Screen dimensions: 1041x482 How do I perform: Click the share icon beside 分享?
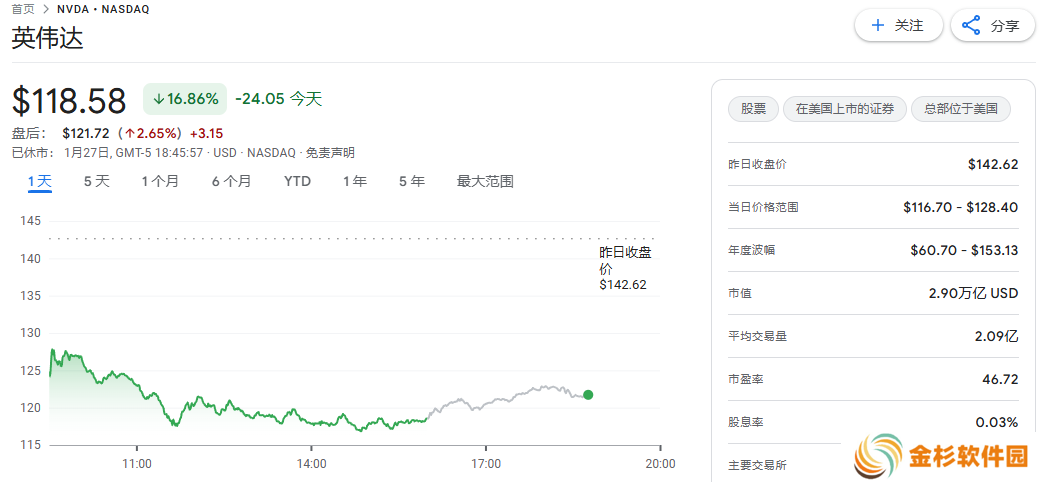point(971,26)
